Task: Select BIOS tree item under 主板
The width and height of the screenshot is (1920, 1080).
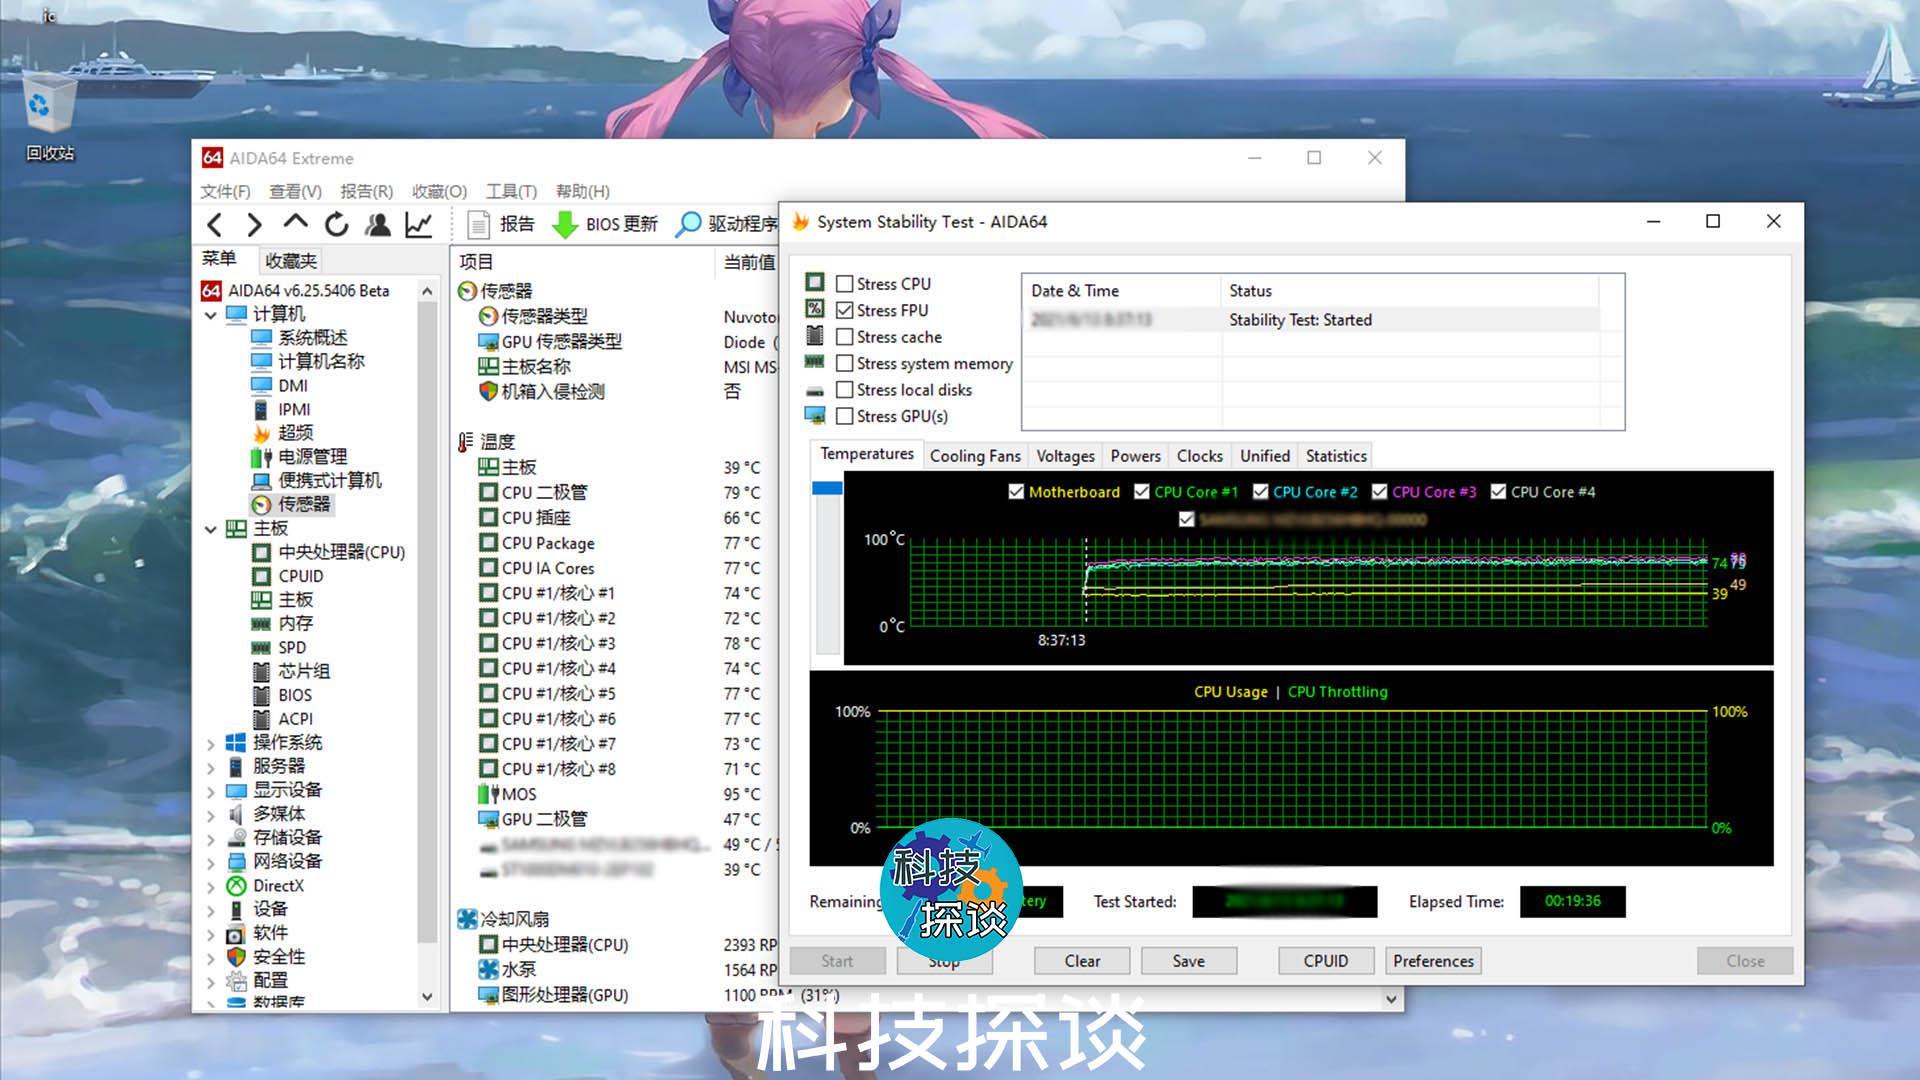Action: (x=295, y=695)
